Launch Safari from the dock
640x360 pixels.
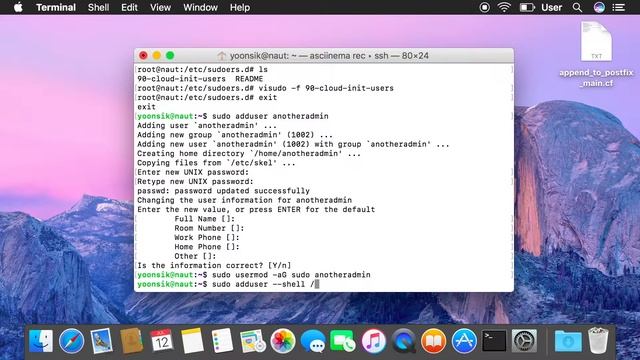pyautogui.click(x=71, y=340)
